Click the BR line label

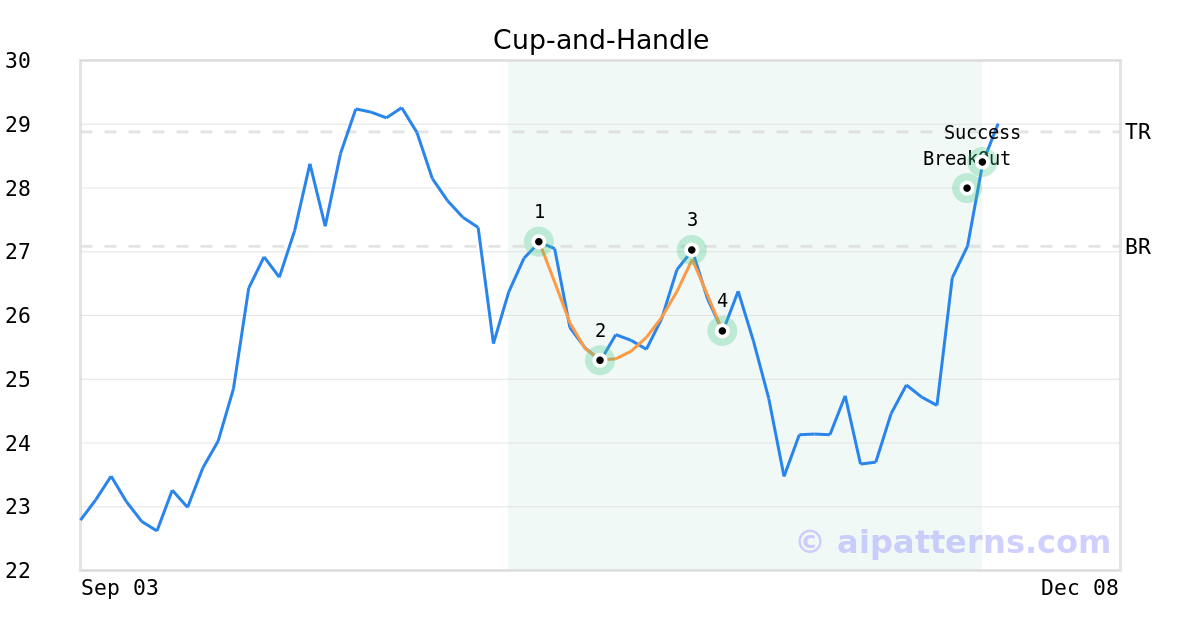[x=1137, y=247]
